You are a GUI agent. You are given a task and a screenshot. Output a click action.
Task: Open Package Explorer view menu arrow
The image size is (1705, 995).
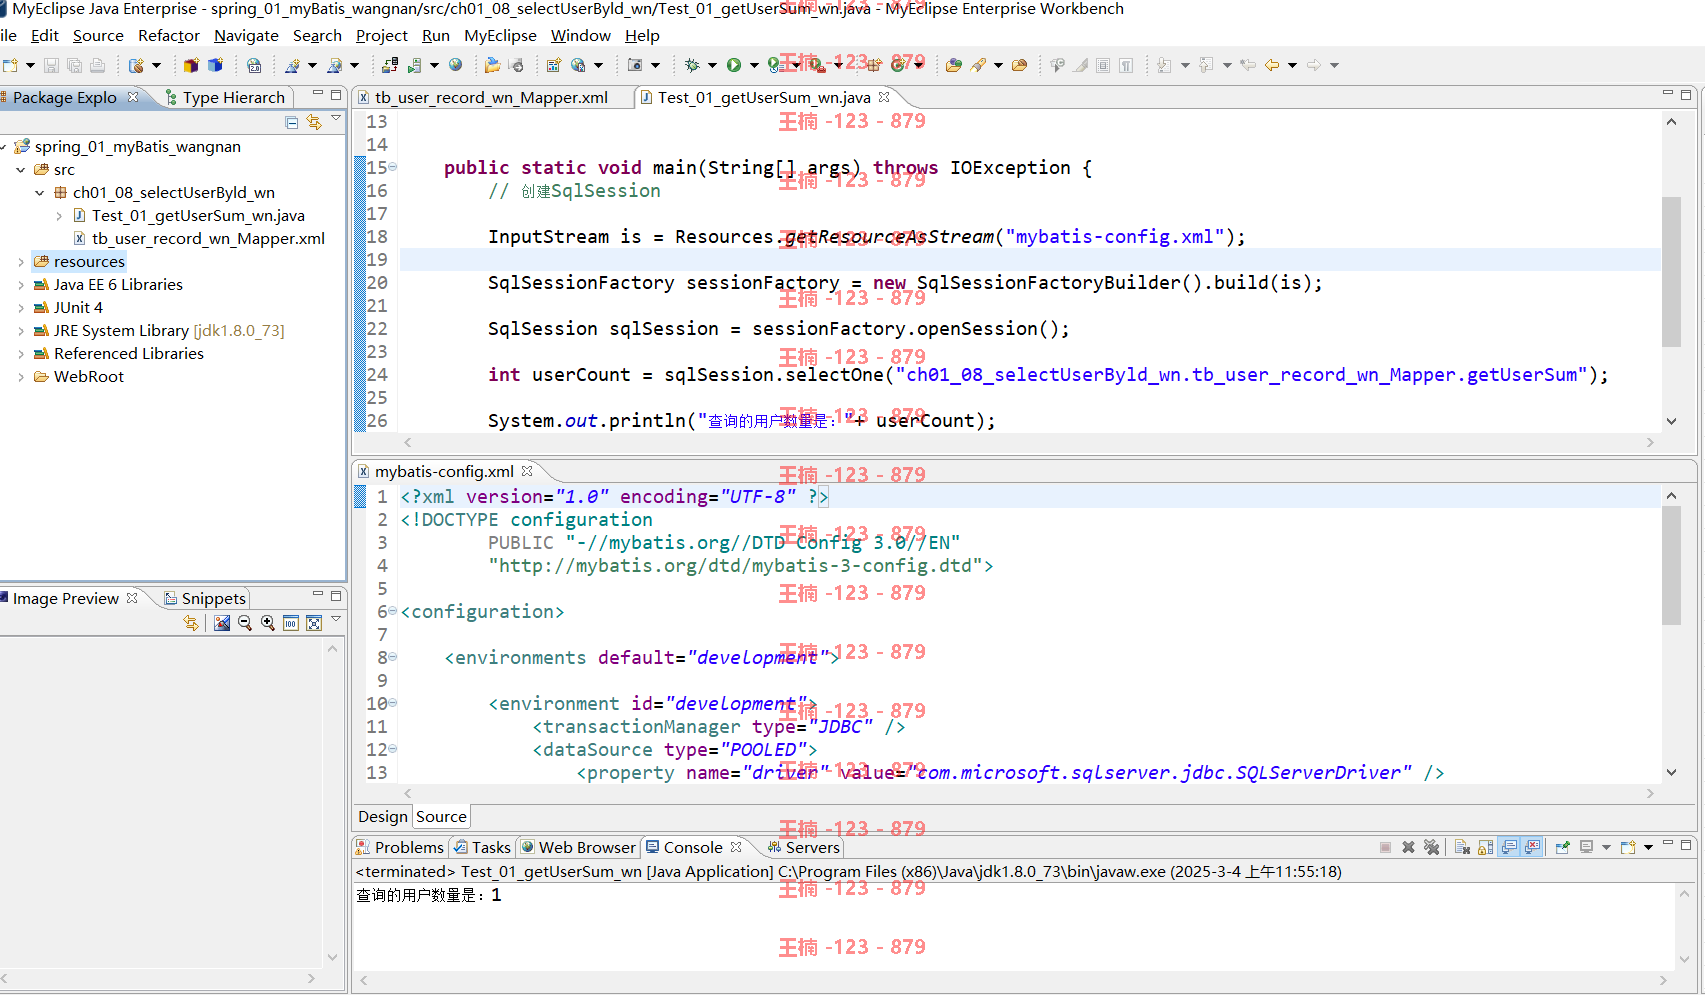point(336,120)
